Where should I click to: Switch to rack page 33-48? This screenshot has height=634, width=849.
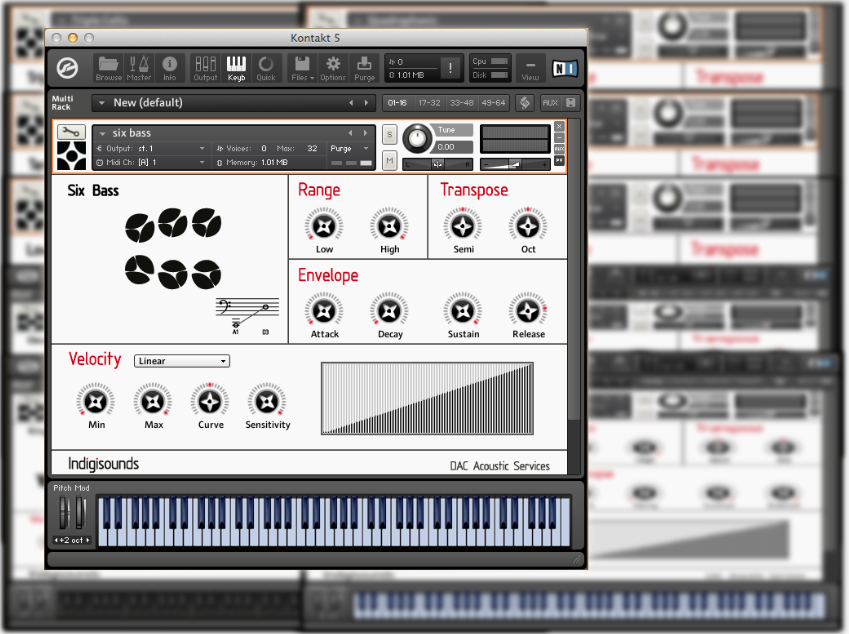[462, 102]
